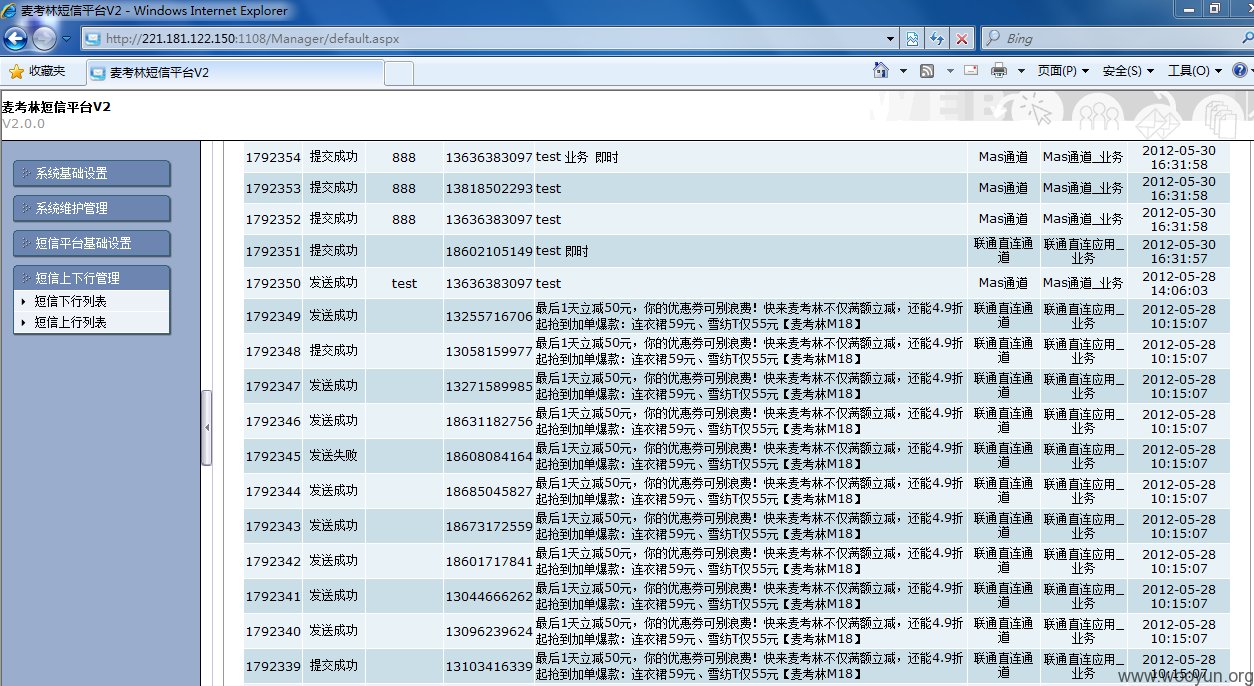Click the Mas通道 cell in row 1792352
Viewport: 1254px width, 686px height.
(1003, 219)
